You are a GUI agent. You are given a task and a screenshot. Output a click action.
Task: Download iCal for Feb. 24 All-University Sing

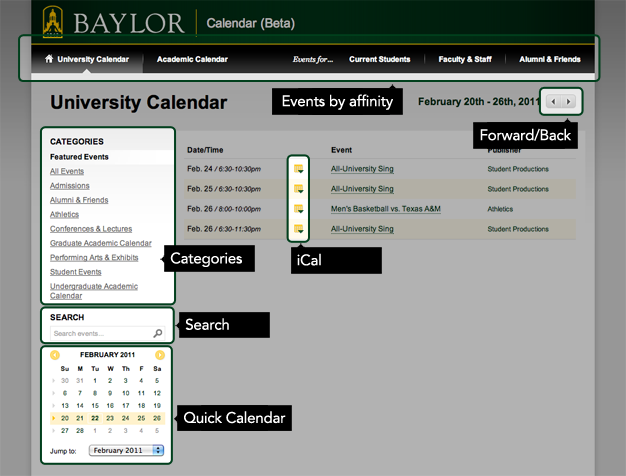click(299, 169)
